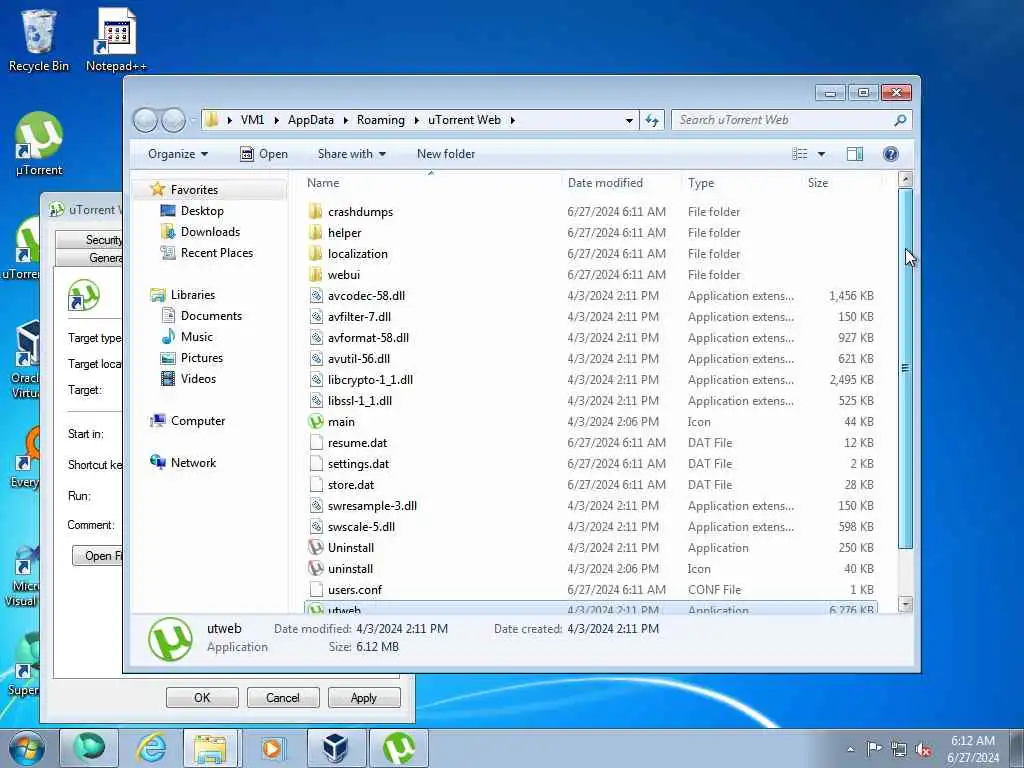The height and width of the screenshot is (768, 1024).
Task: Click the file list vertical scrollbar thumb
Action: click(x=905, y=368)
